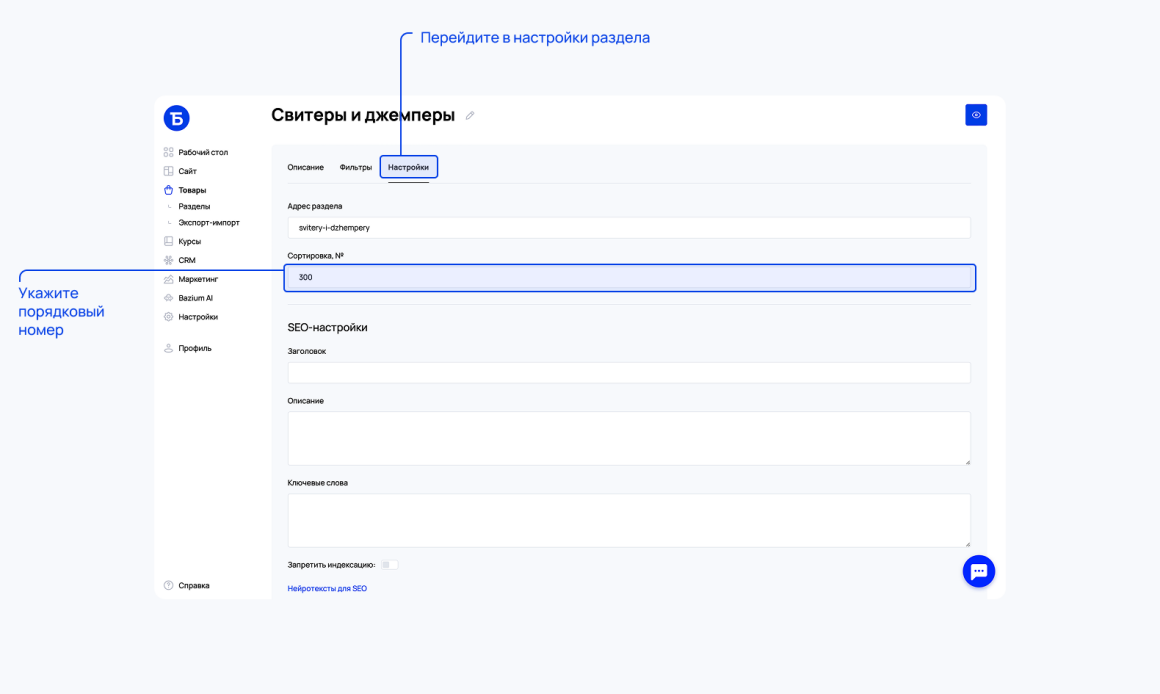Open Рабочий стол menu label
Screen dimensions: 1160x694
(203, 152)
